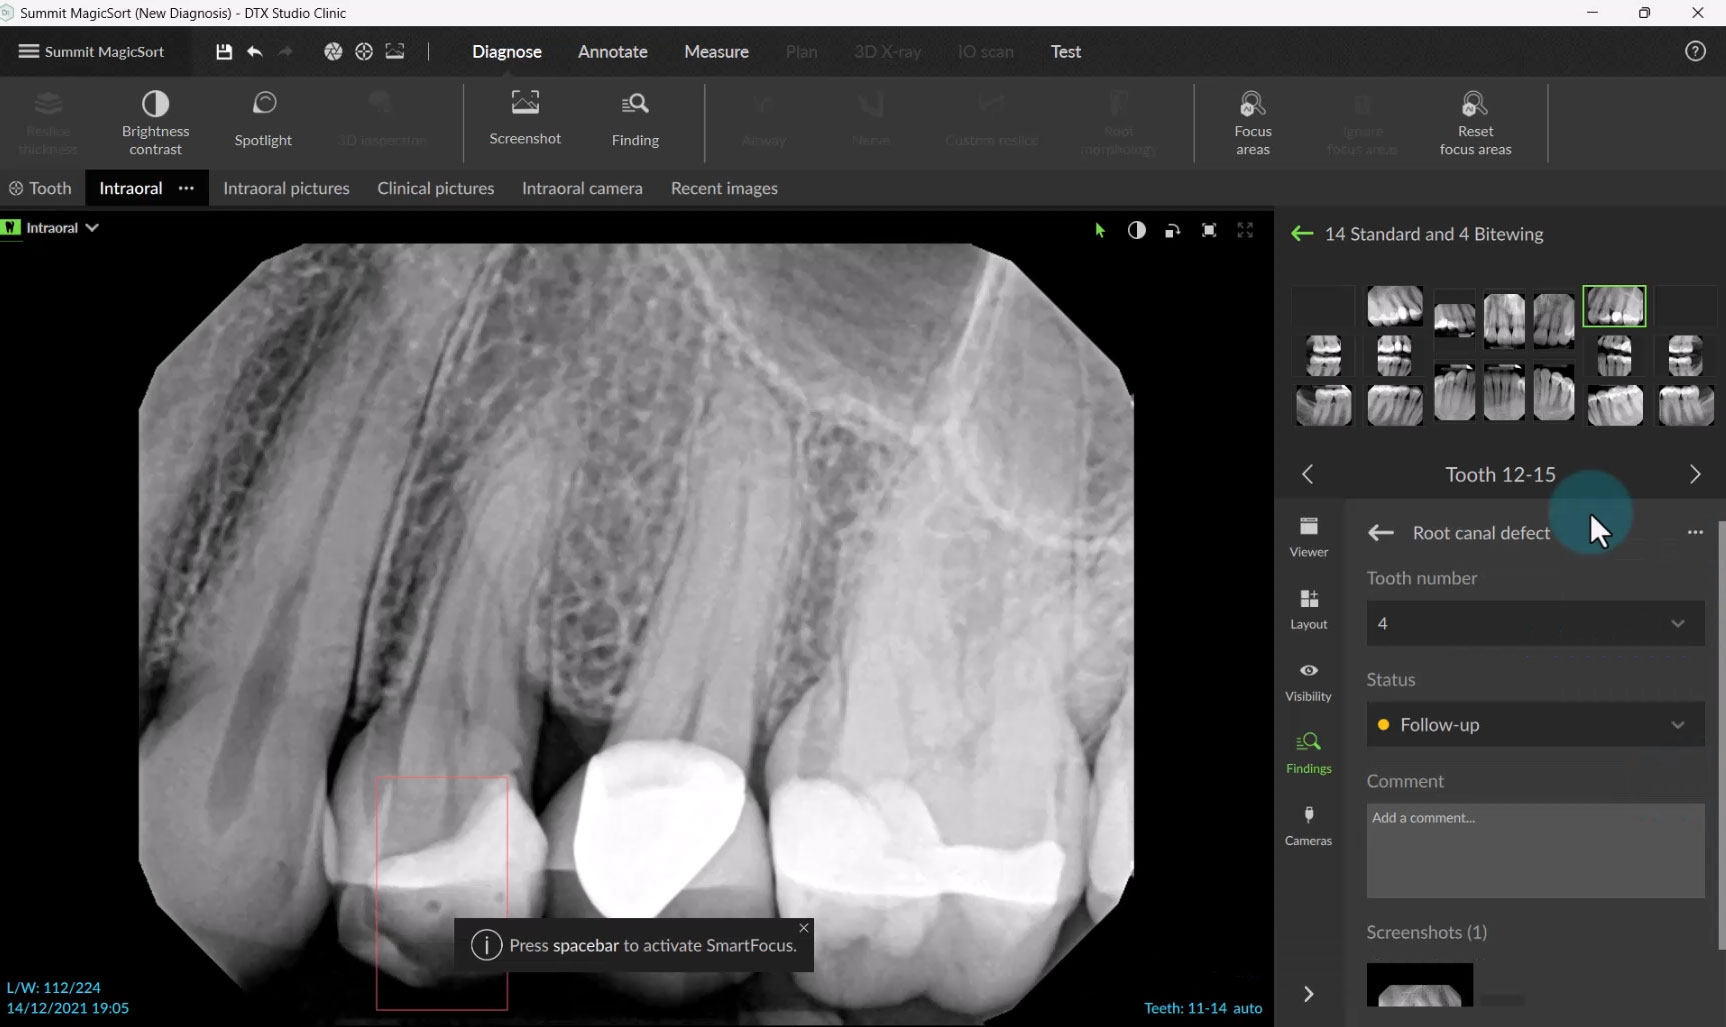Add a Finding from the ribbon
Screen dimensions: 1726x1027
point(635,120)
